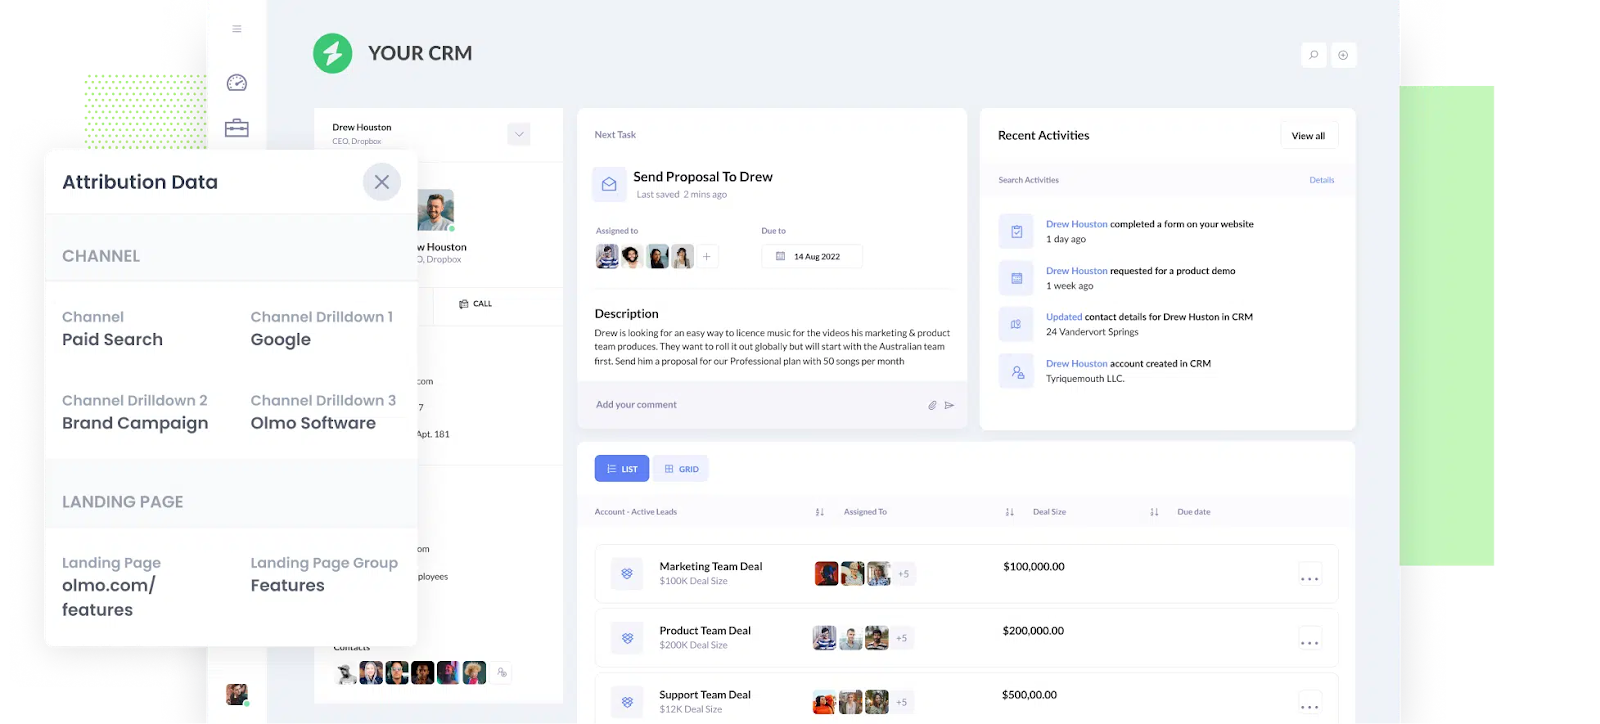Click the Brand Campaign drilldown value
This screenshot has width=1600, height=724.
[x=135, y=424]
